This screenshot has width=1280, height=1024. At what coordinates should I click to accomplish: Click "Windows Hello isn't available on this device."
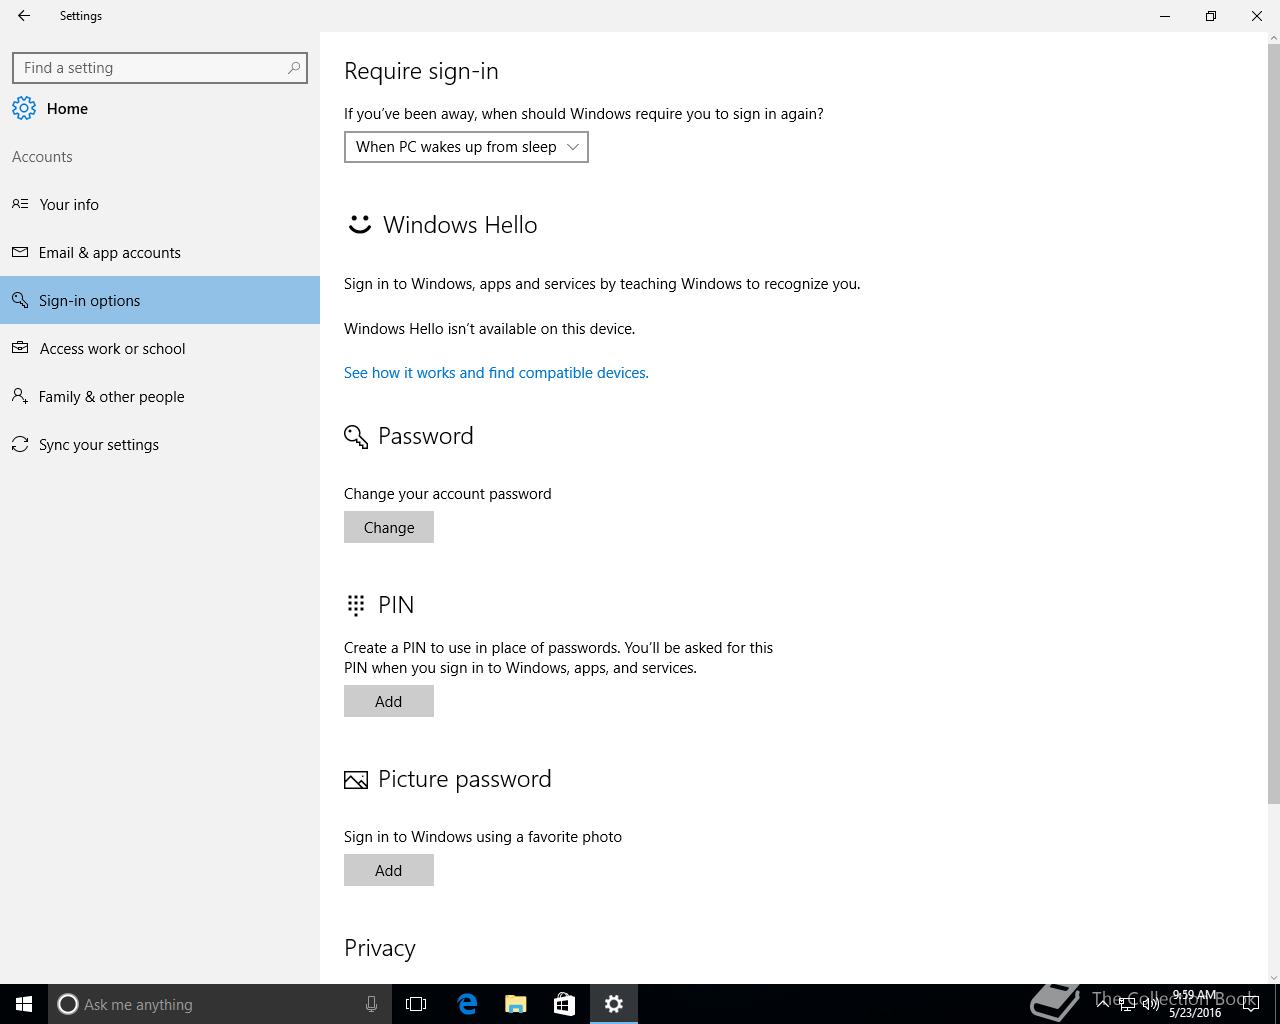[489, 328]
